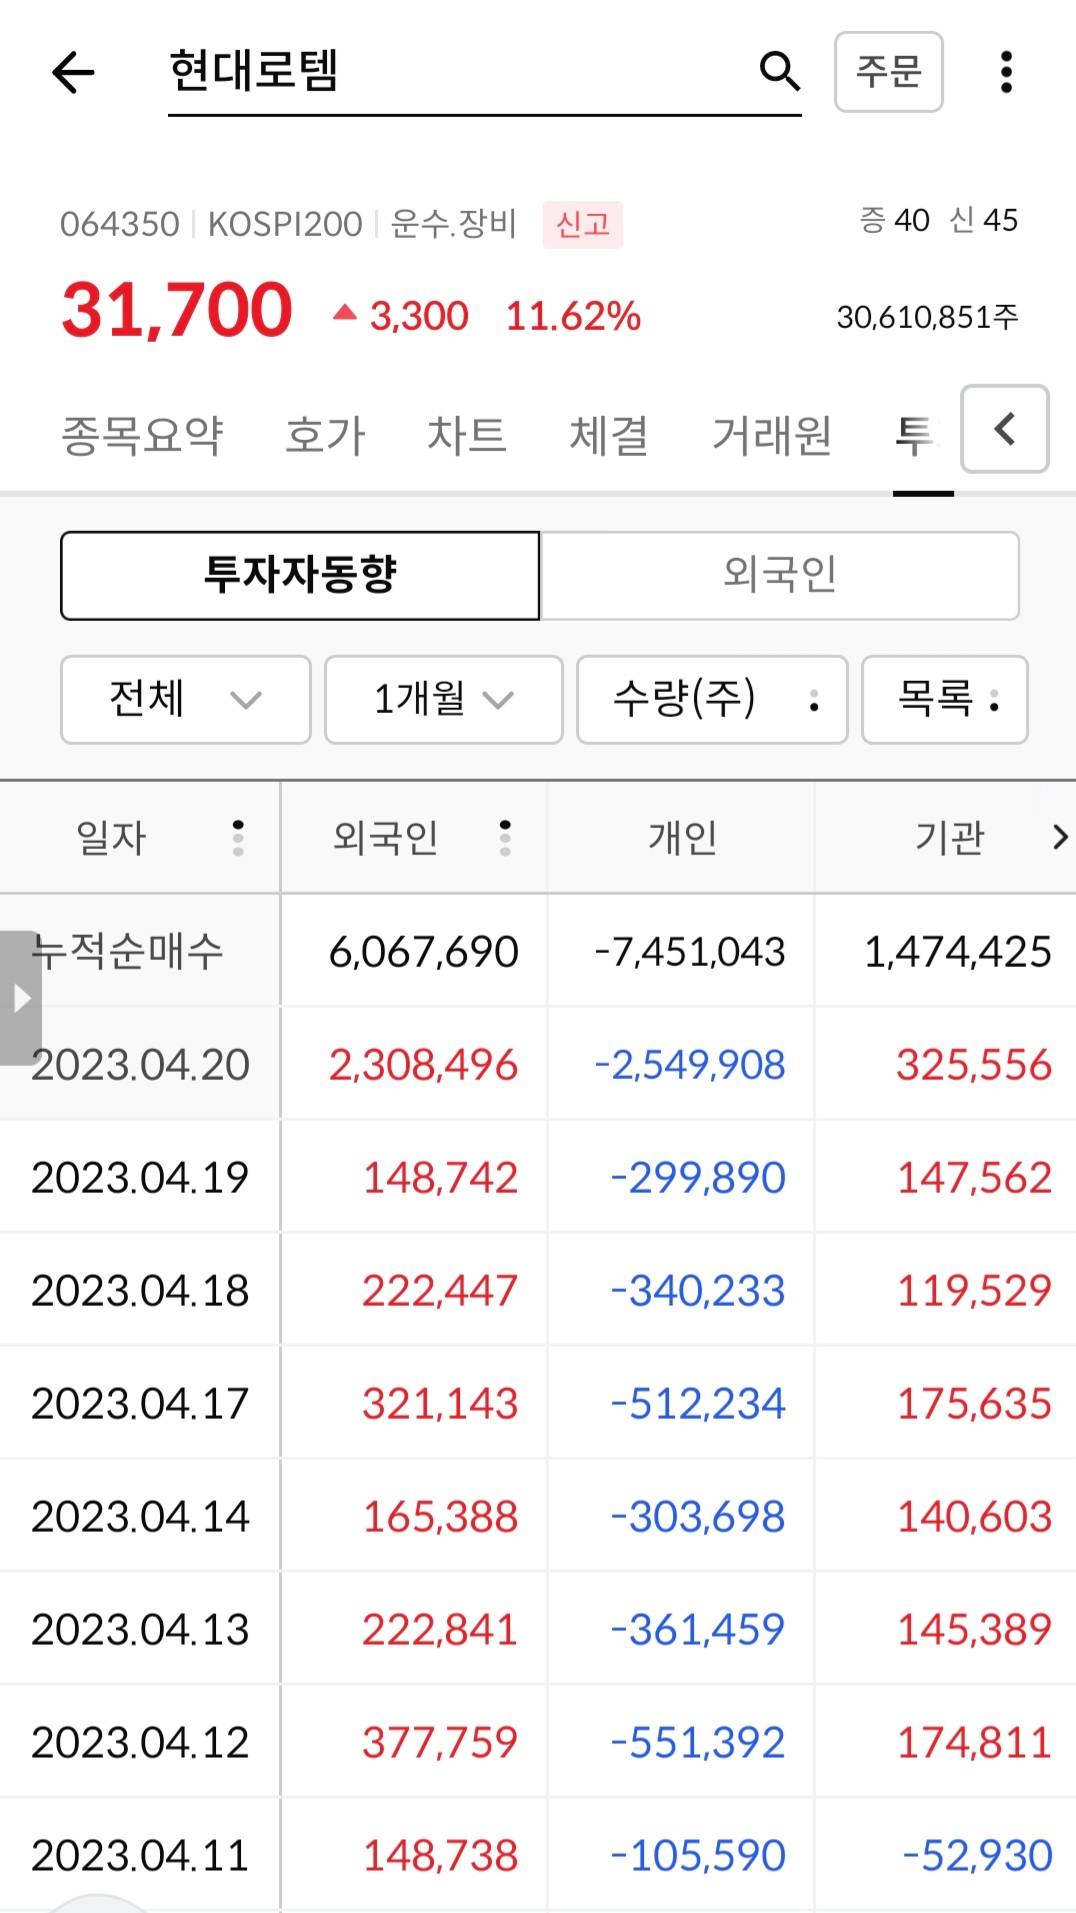
Task: Tap foreign value 222,841
Action: pos(440,1630)
